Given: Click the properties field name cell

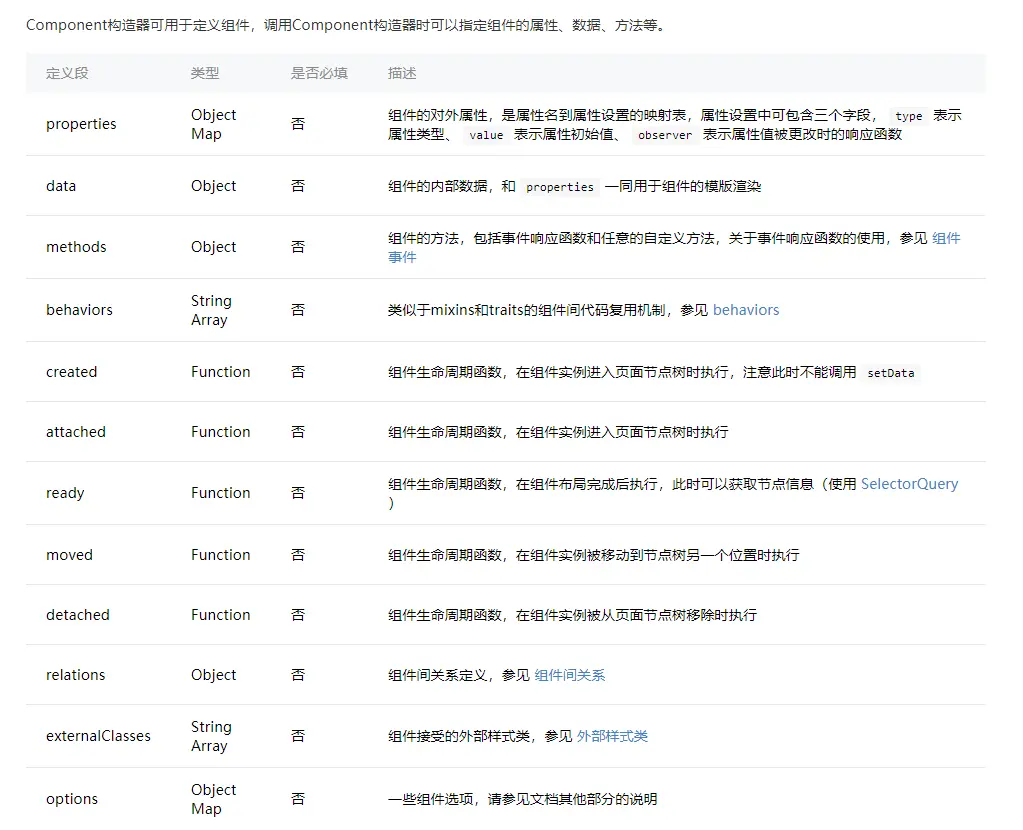Looking at the screenshot, I should tap(81, 124).
